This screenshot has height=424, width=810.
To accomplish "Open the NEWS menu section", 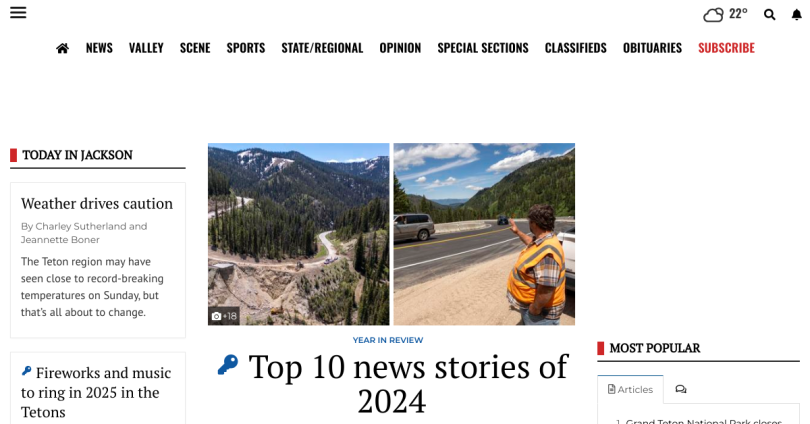I will pyautogui.click(x=99, y=48).
